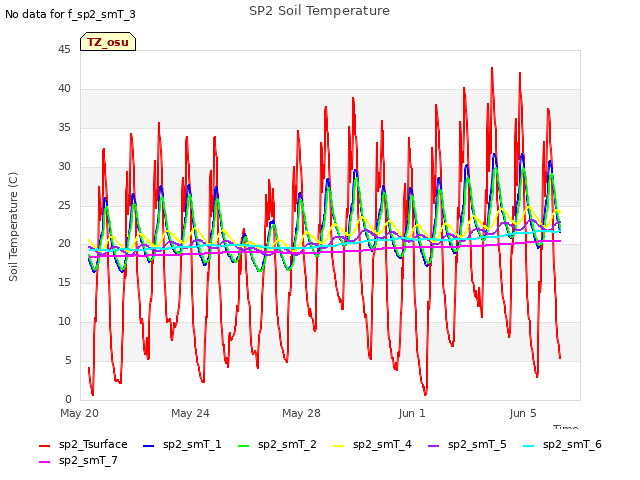Click the 35 y-axis tick label

pos(64,128)
